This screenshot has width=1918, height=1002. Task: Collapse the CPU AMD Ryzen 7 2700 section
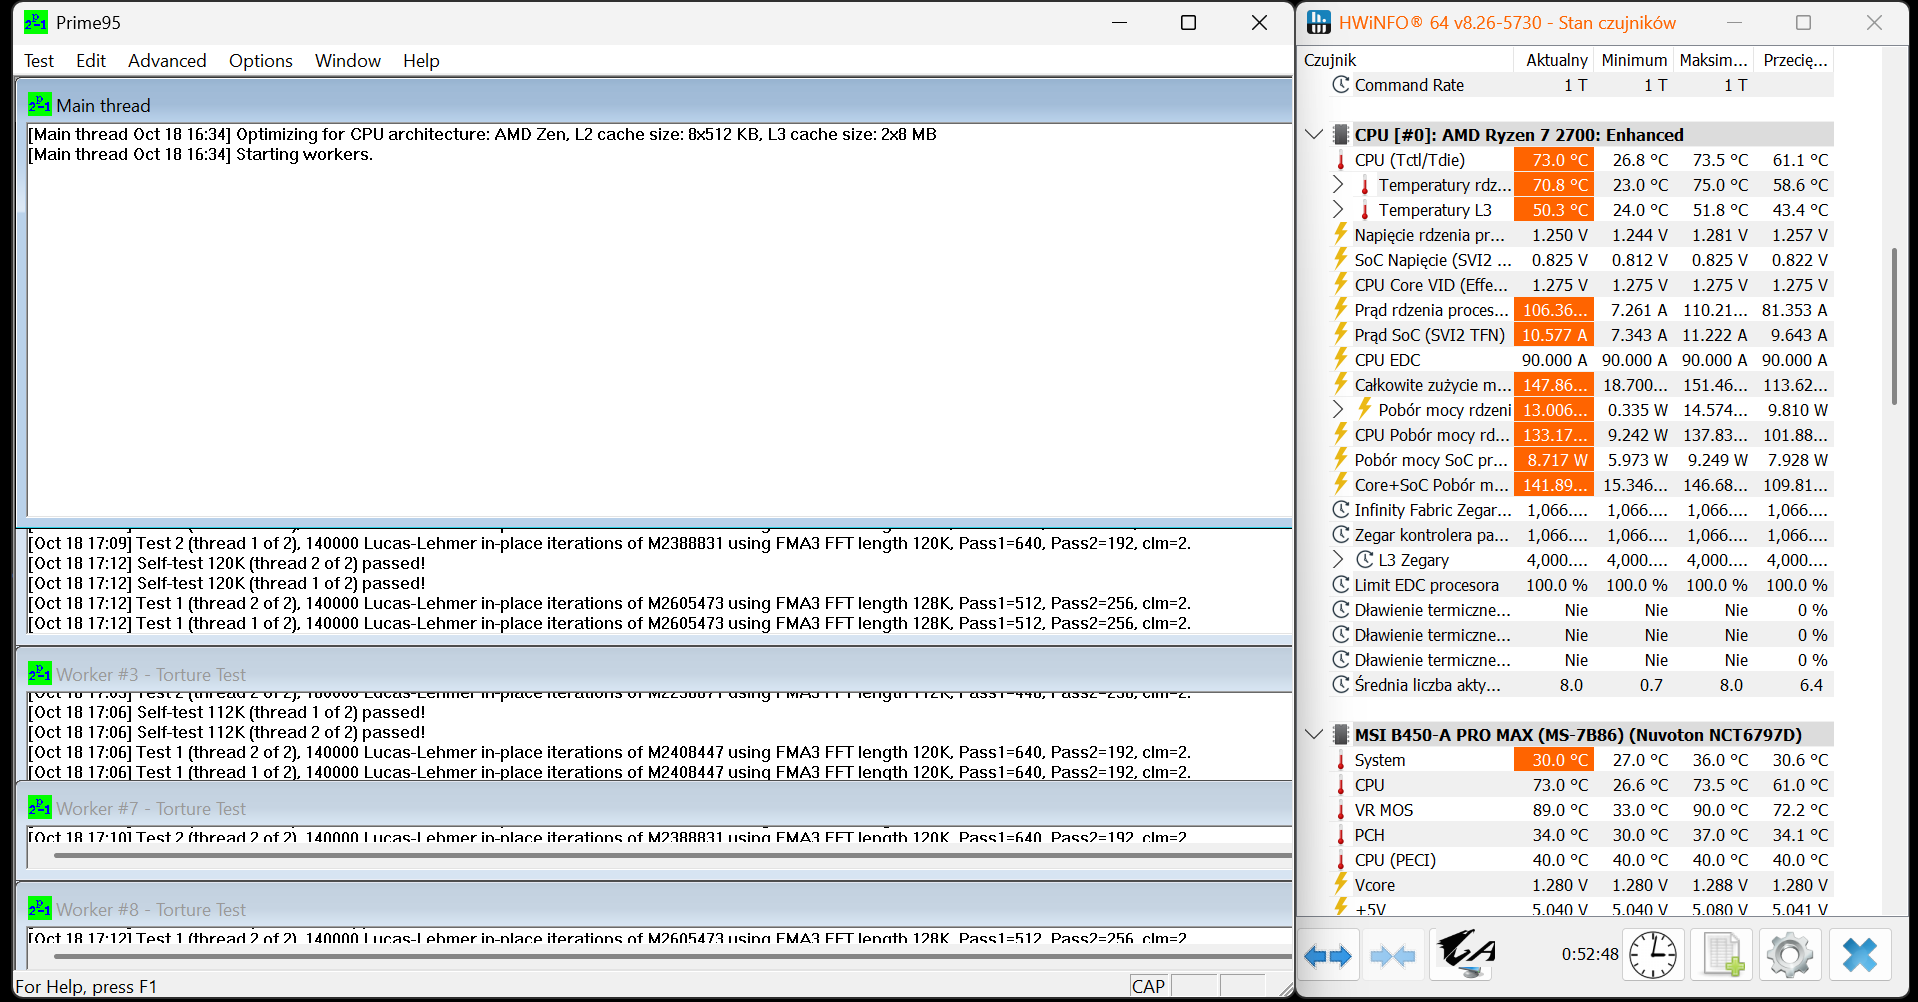point(1314,135)
